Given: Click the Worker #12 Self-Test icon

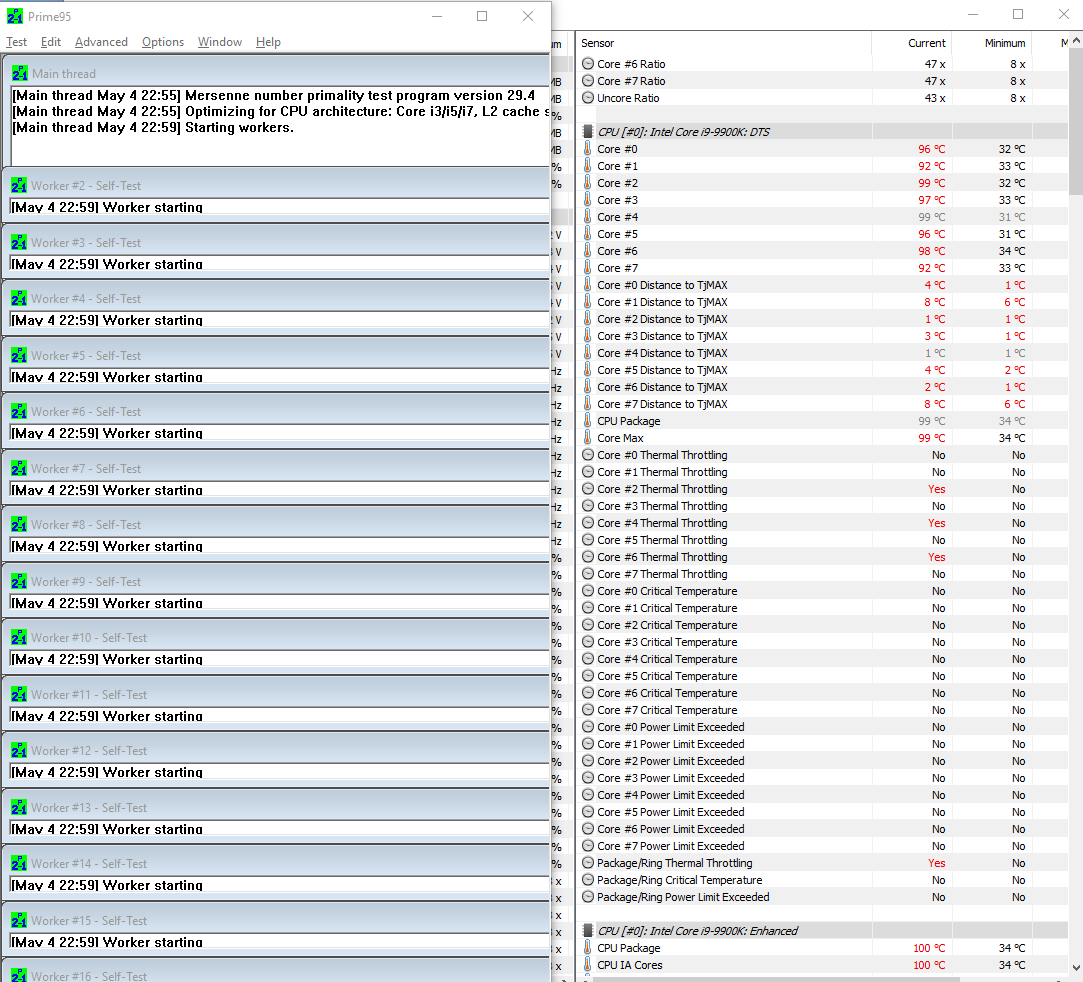Looking at the screenshot, I should tap(19, 751).
